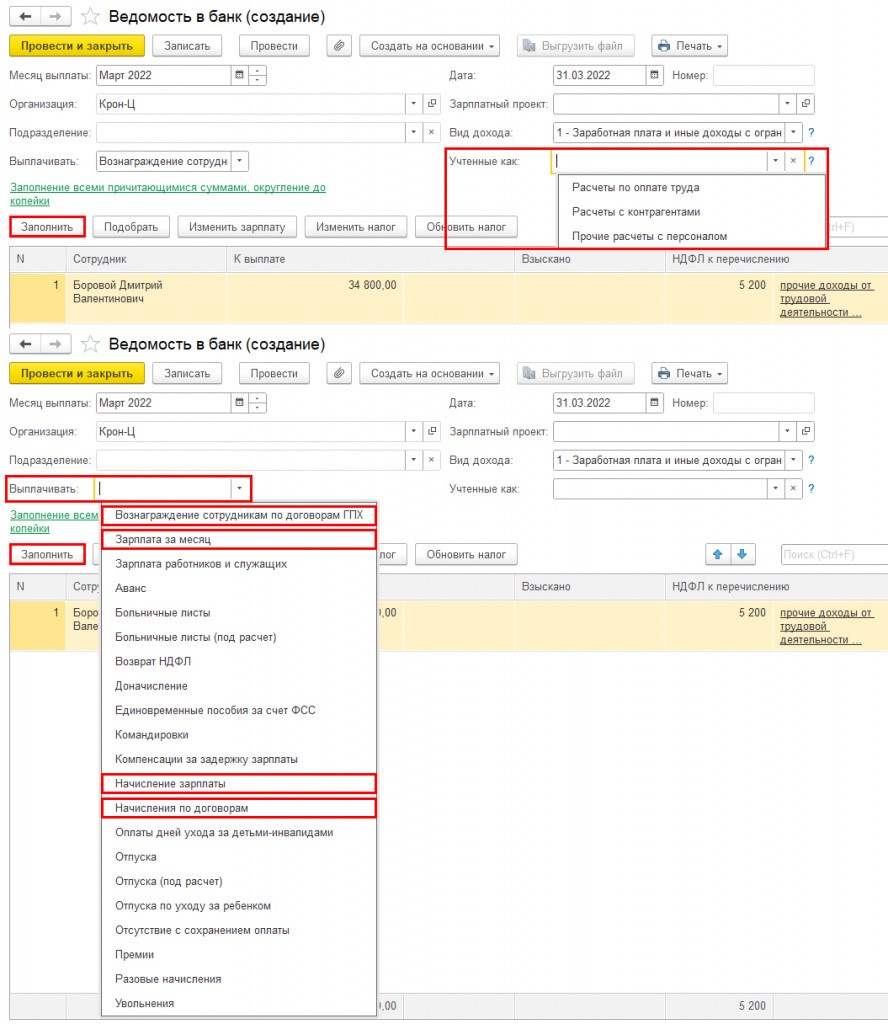Clear the Учтенные как field in the upper form
Viewport: 888px width, 1024px height.
(792, 161)
